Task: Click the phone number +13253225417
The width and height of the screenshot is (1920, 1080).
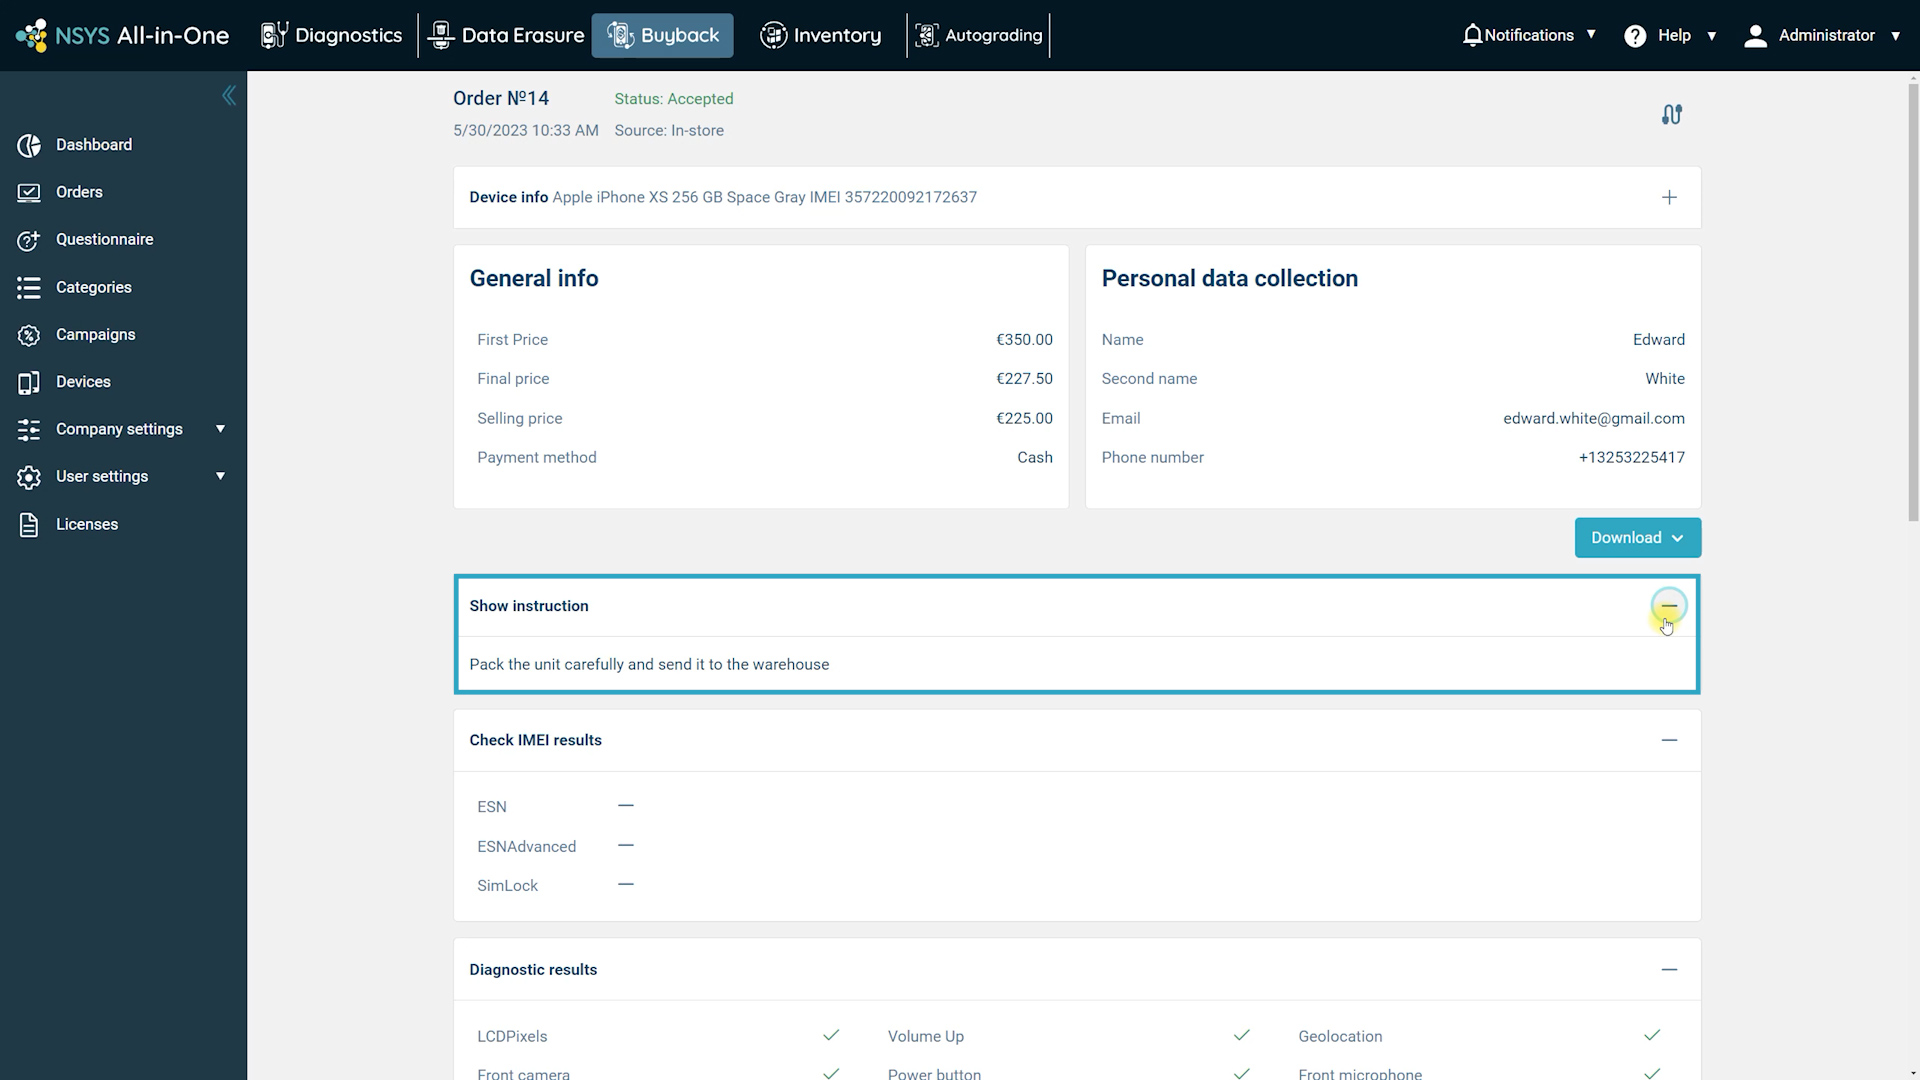Action: click(x=1631, y=457)
